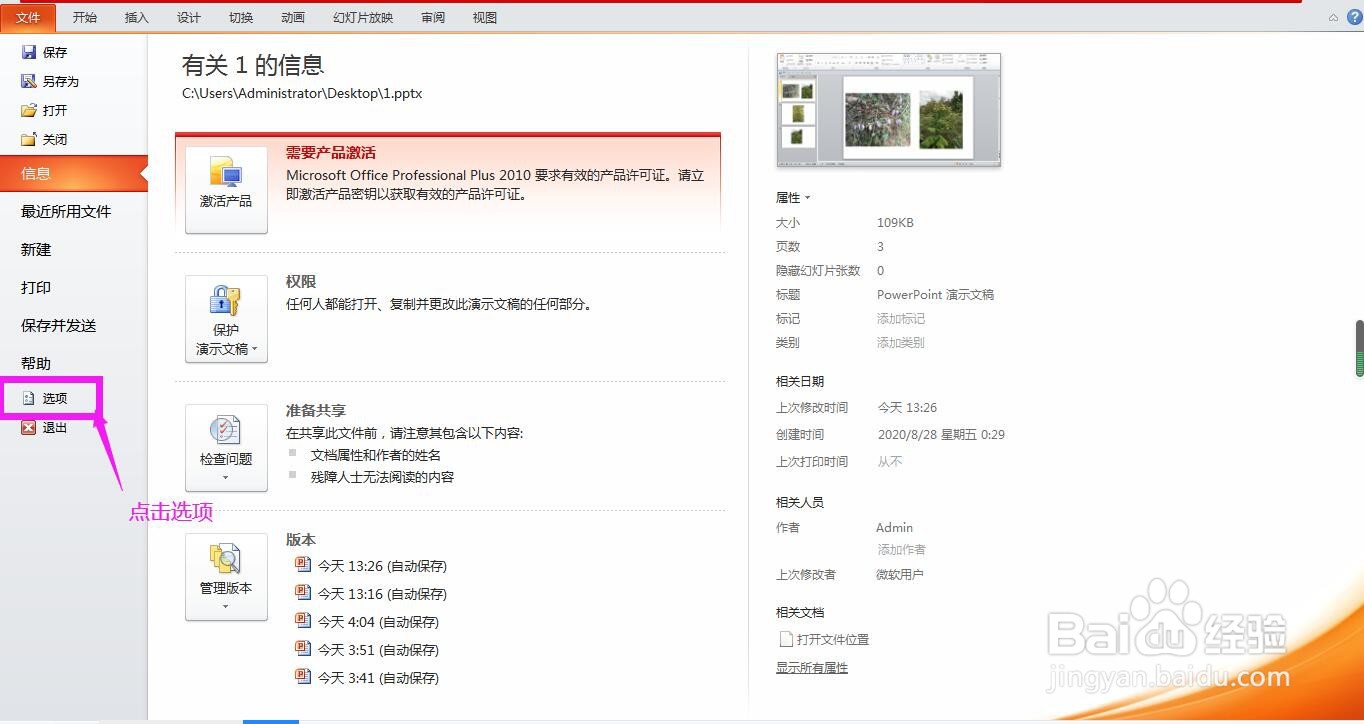Switch to the Transitions (切换) tab

pyautogui.click(x=241, y=18)
